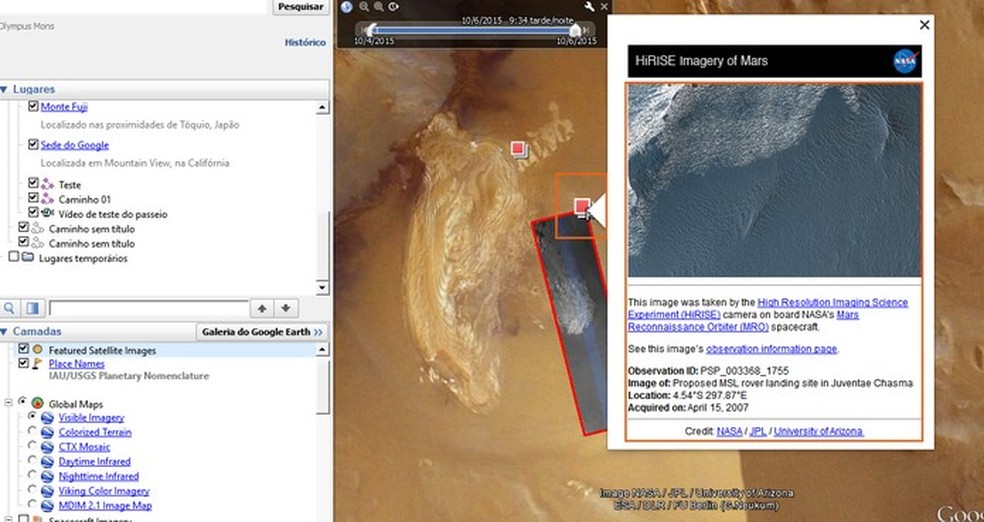Image resolution: width=984 pixels, height=522 pixels.
Task: Open the Visible Imagery link
Action: pos(92,418)
